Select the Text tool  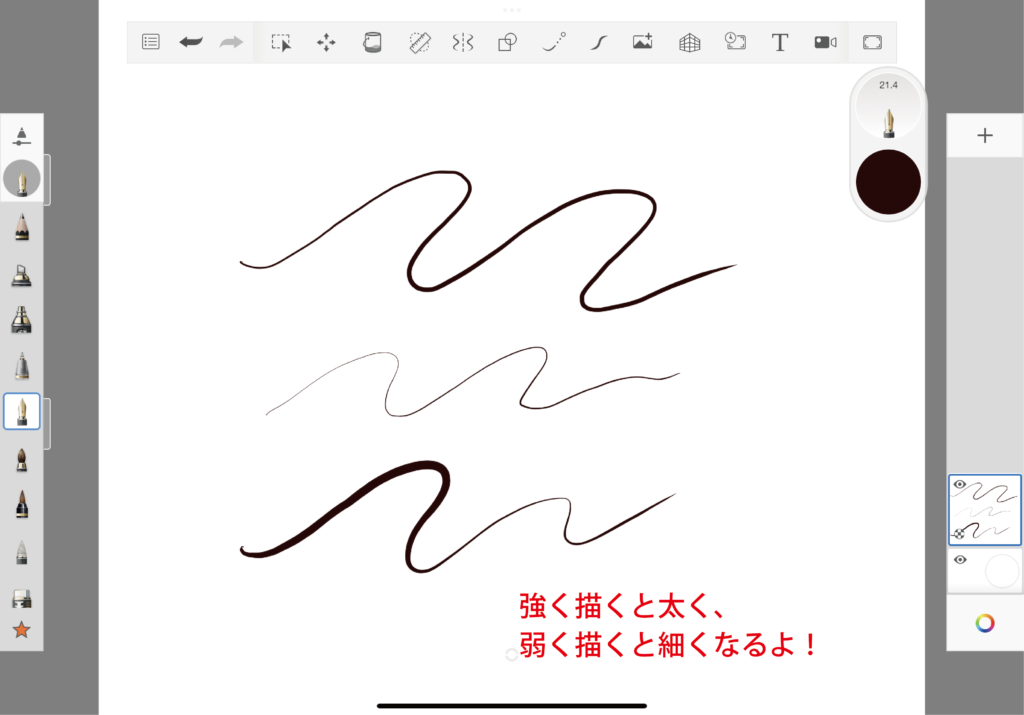(780, 42)
